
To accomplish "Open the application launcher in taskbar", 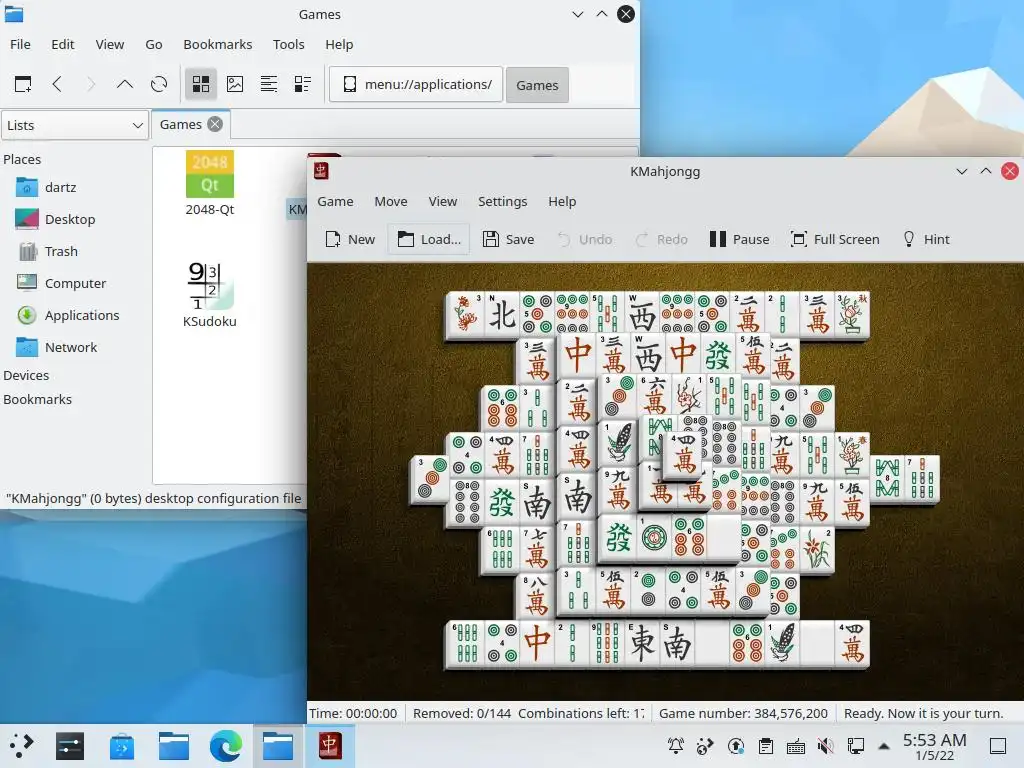I will click(x=22, y=746).
